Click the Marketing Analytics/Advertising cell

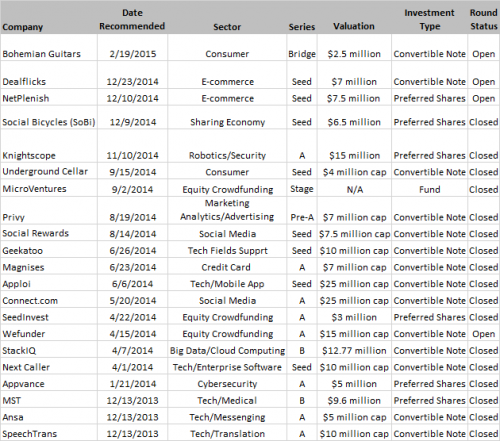pyautogui.click(x=227, y=210)
